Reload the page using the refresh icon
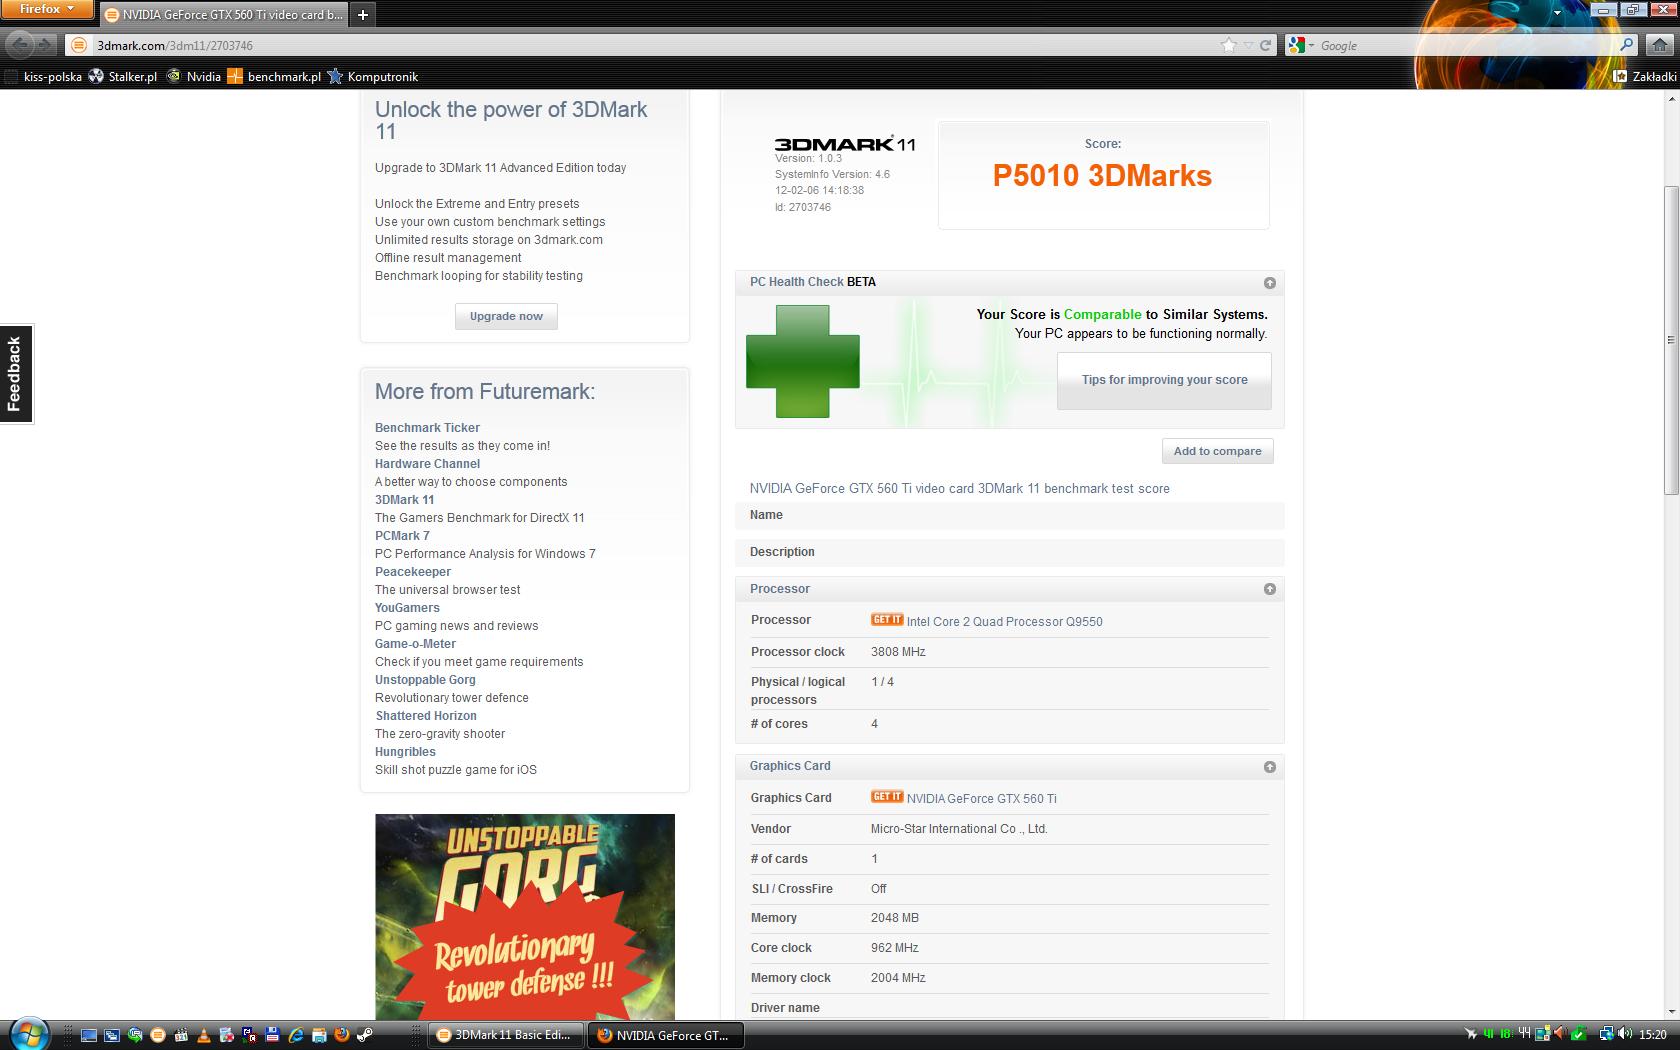 pos(1265,45)
